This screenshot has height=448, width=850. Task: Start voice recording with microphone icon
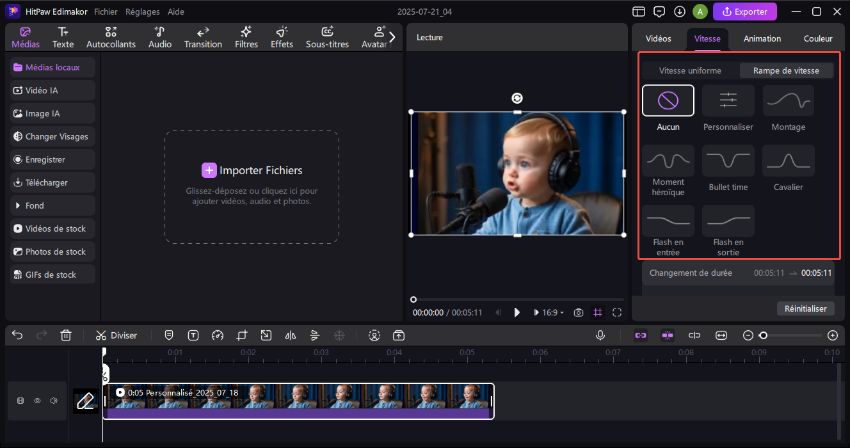600,335
